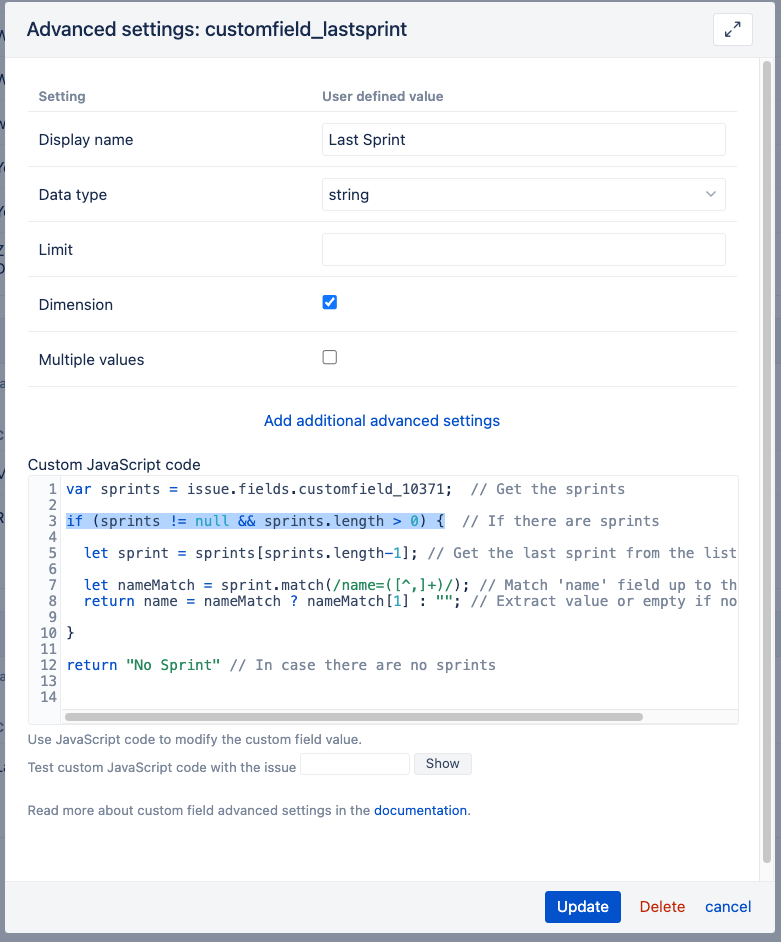Click the Display name input field
This screenshot has width=781, height=942.
(x=523, y=139)
